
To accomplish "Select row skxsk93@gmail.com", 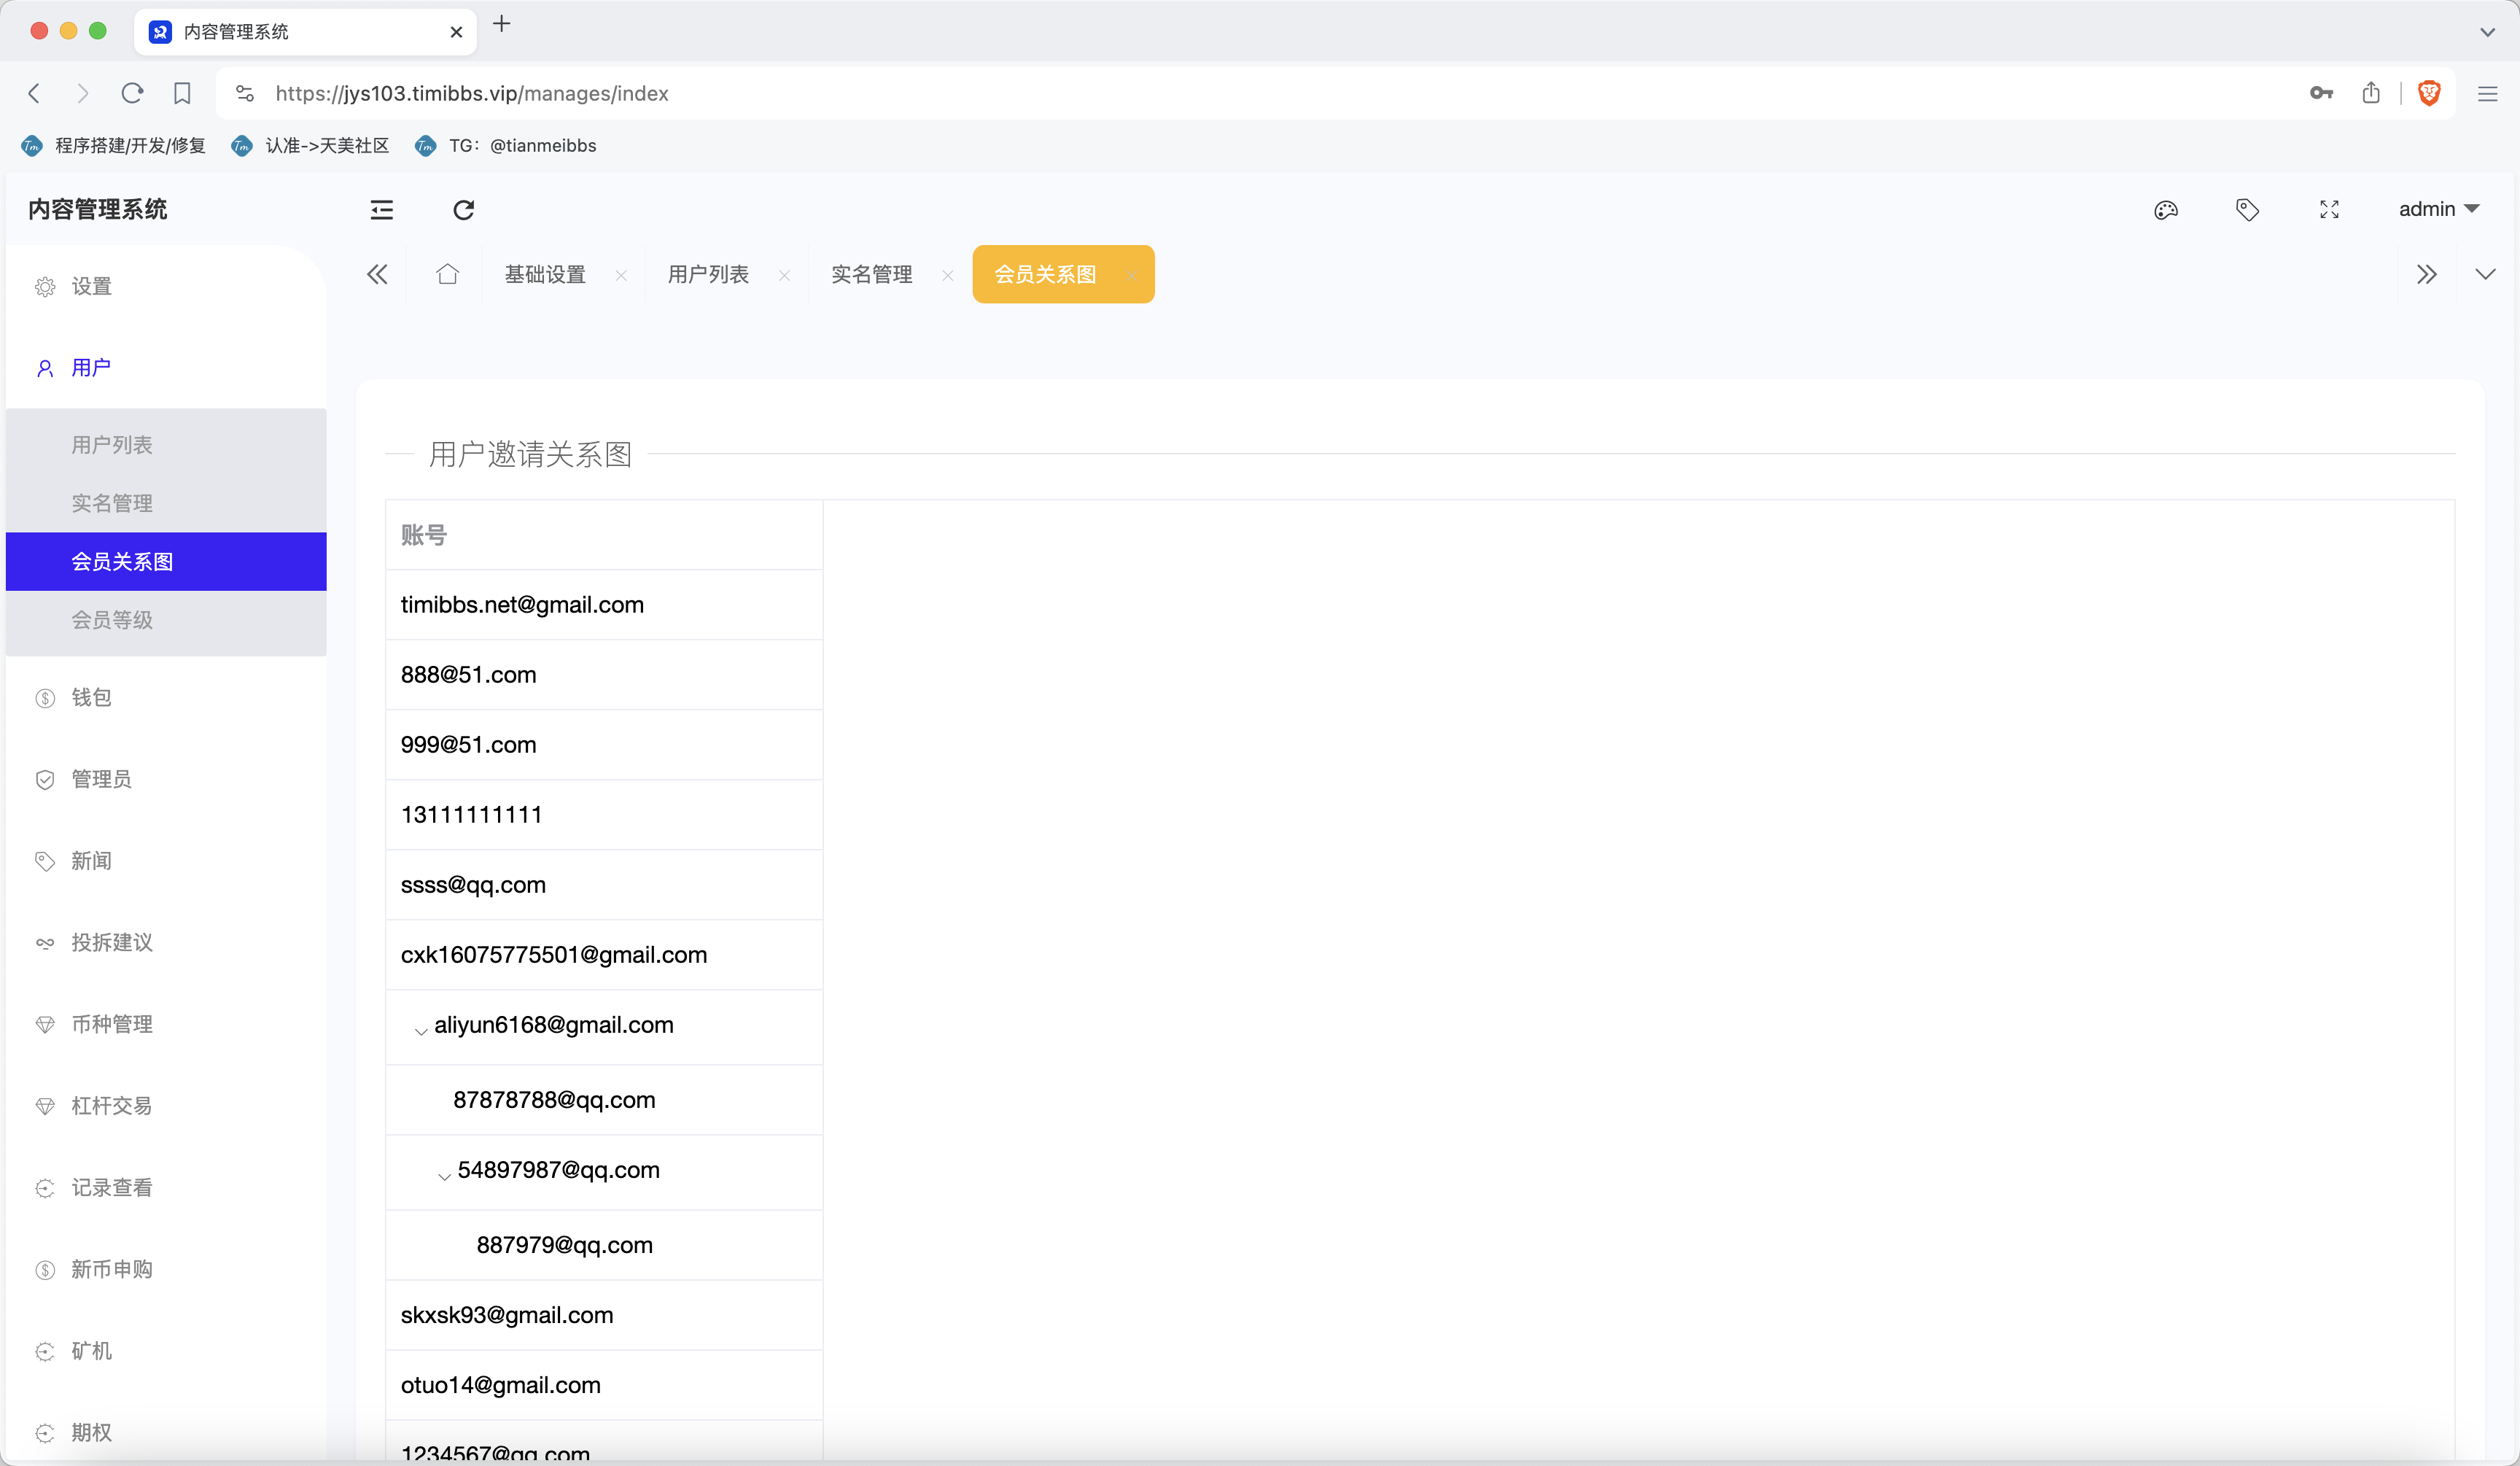I will [604, 1315].
